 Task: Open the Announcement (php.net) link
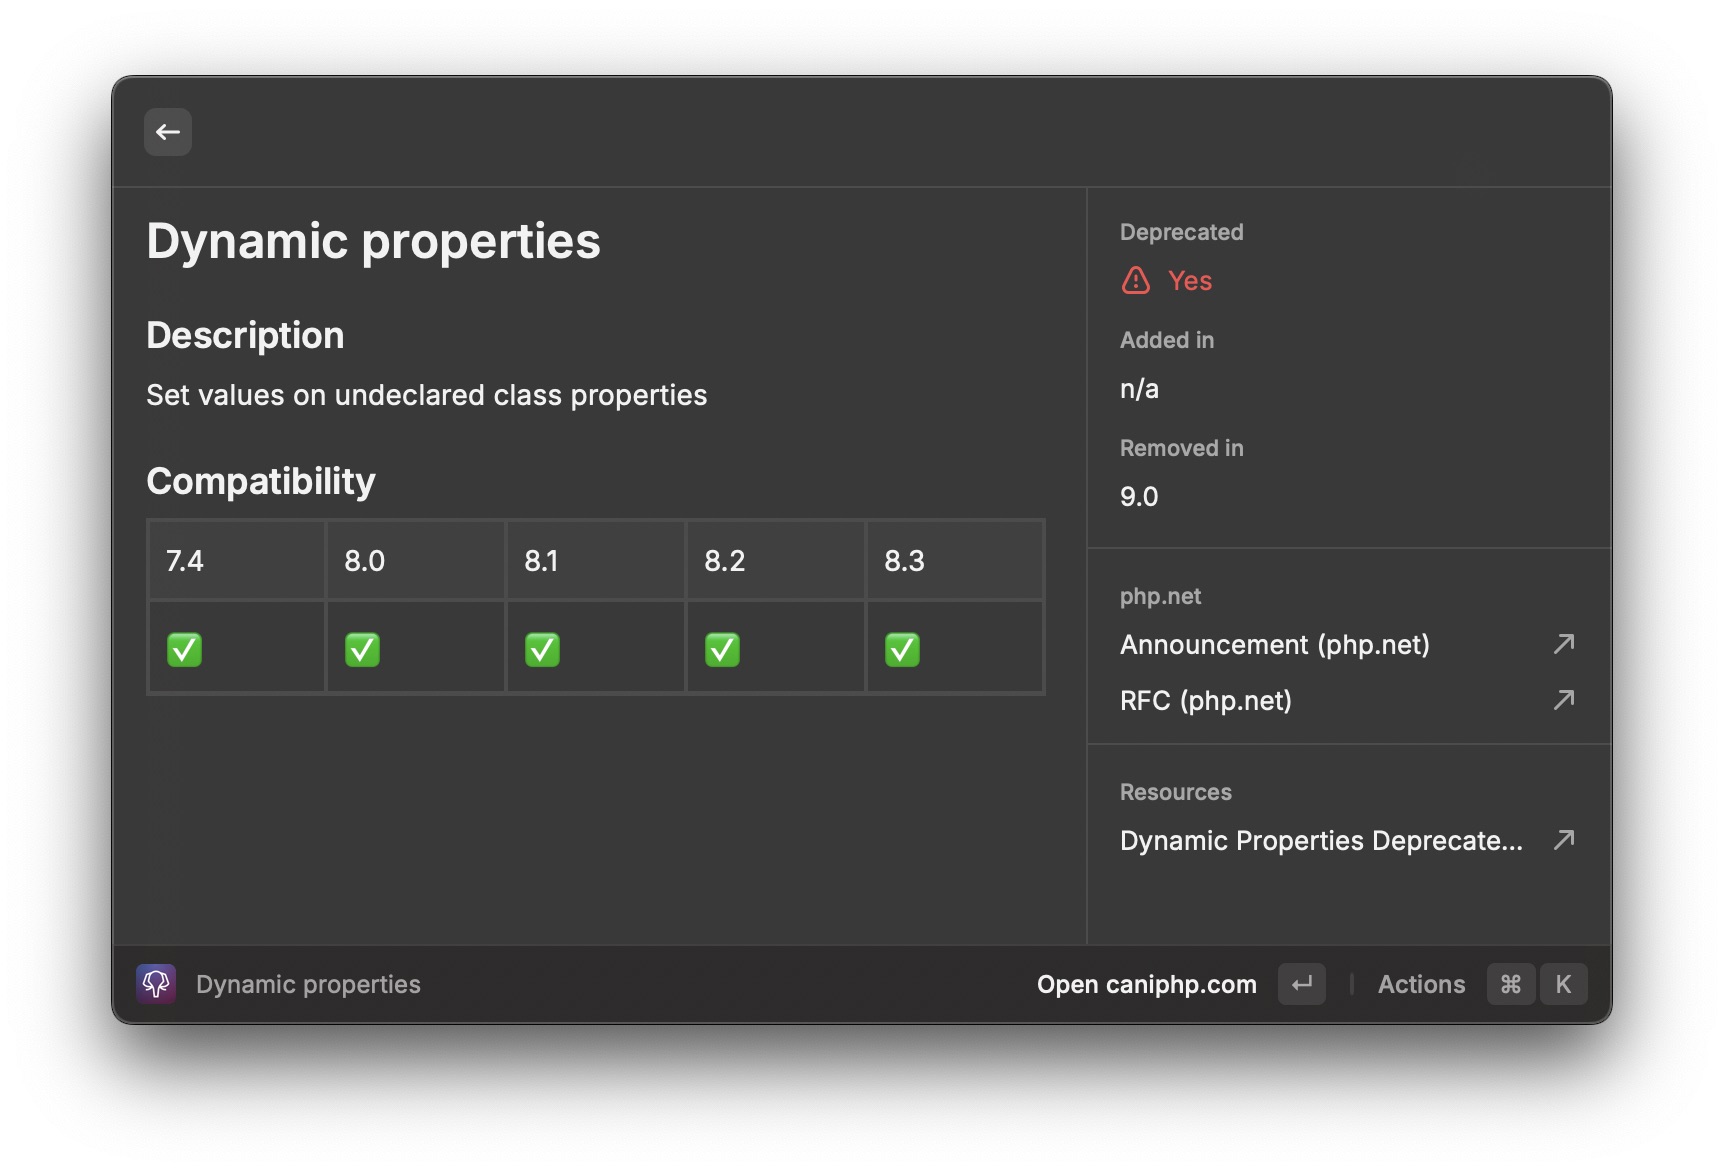click(x=1274, y=644)
